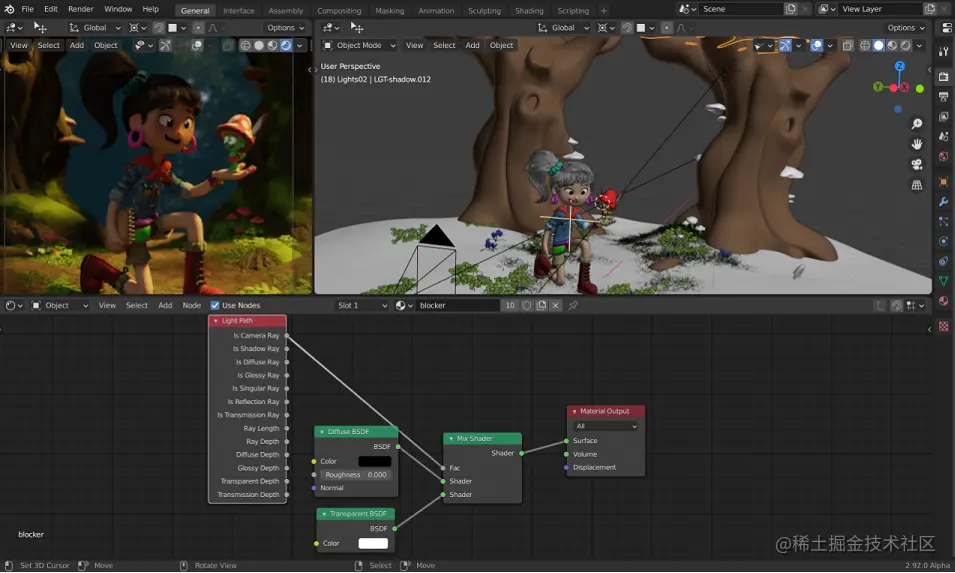
Task: Switch to the Animation workspace tab
Action: click(435, 11)
